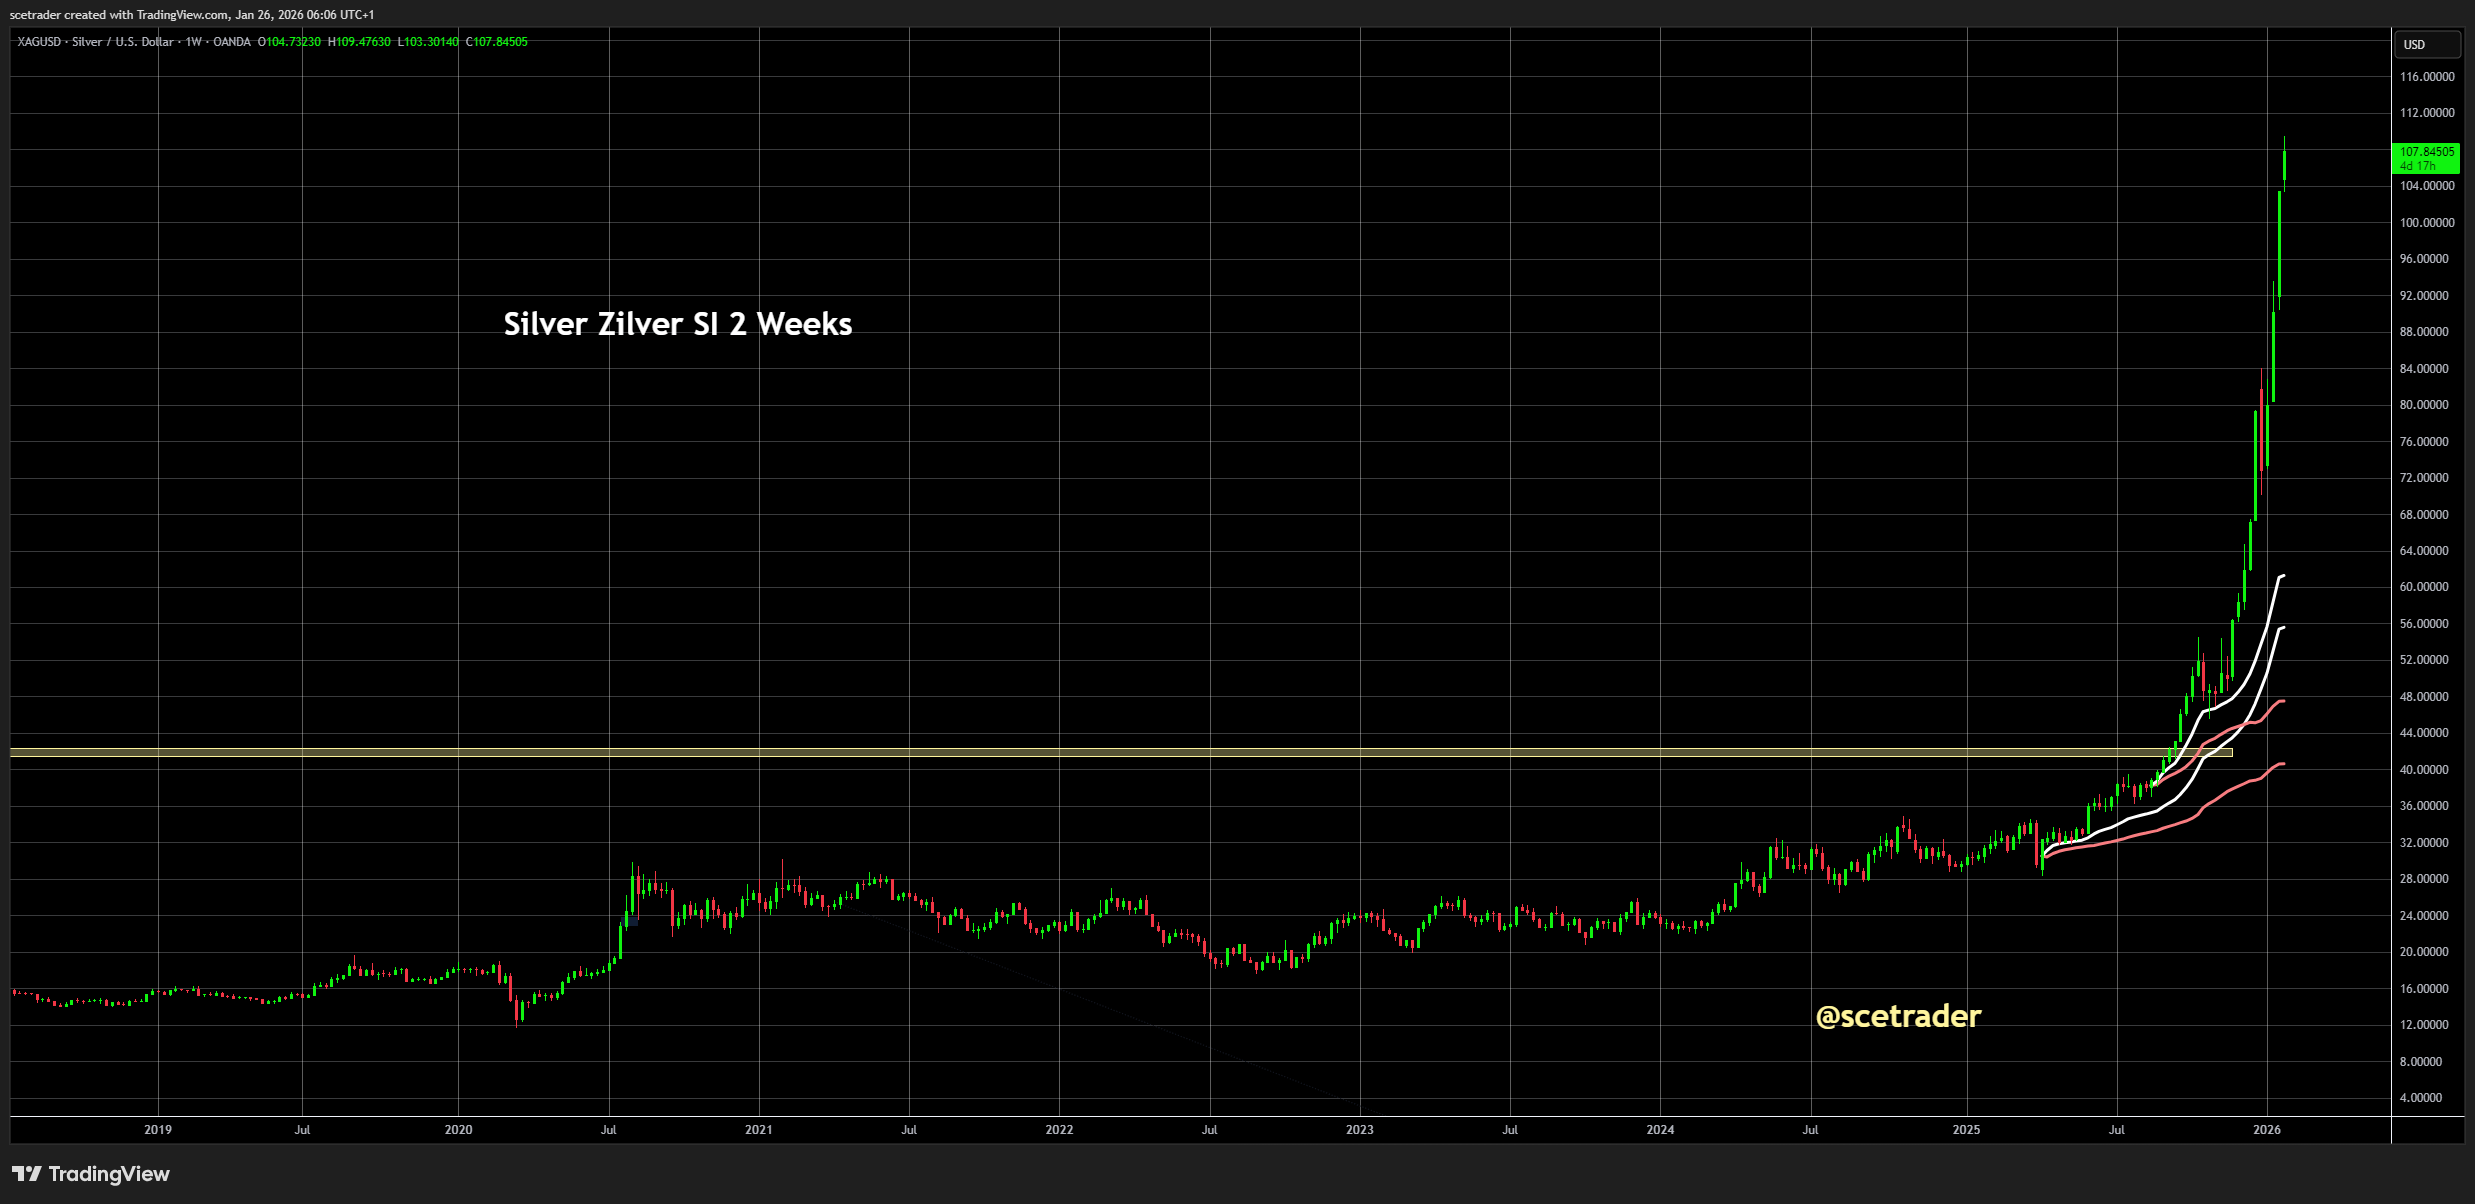
Task: Click the @scetrader watermark text
Action: tap(1897, 1016)
